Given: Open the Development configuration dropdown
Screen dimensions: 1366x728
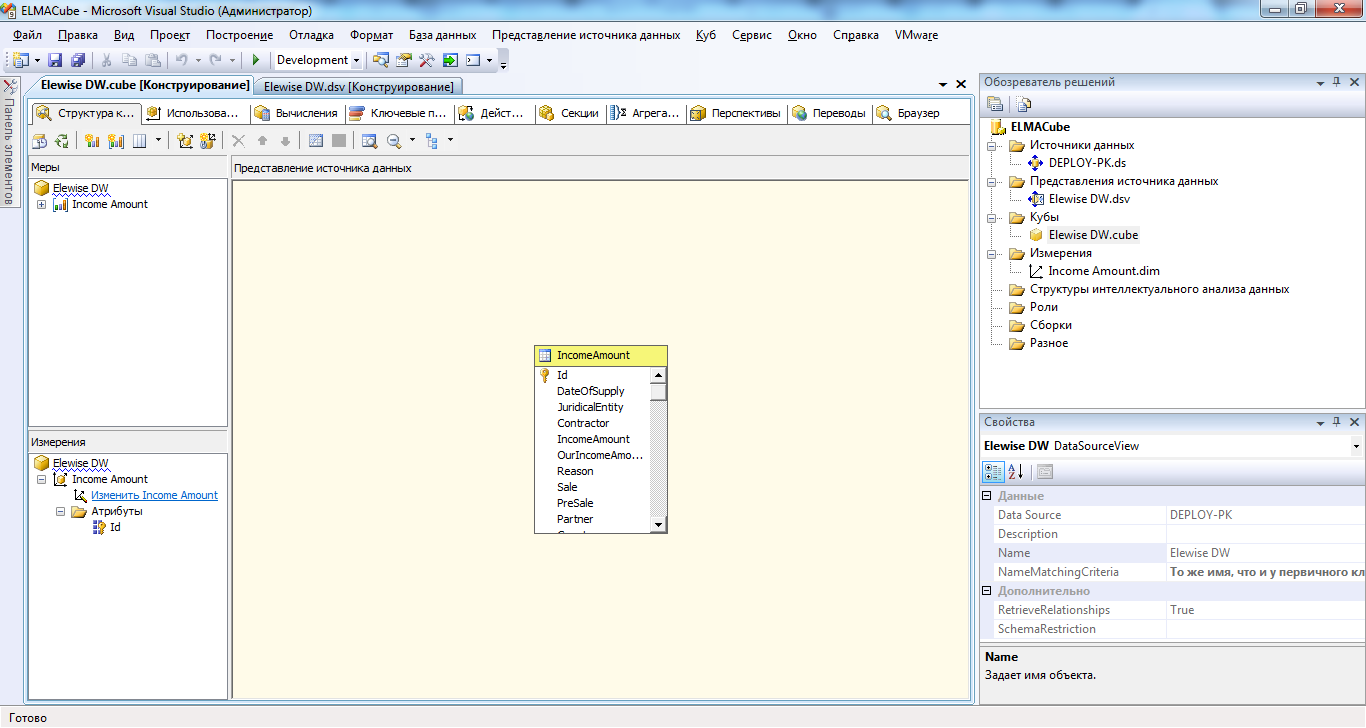Looking at the screenshot, I should [356, 60].
